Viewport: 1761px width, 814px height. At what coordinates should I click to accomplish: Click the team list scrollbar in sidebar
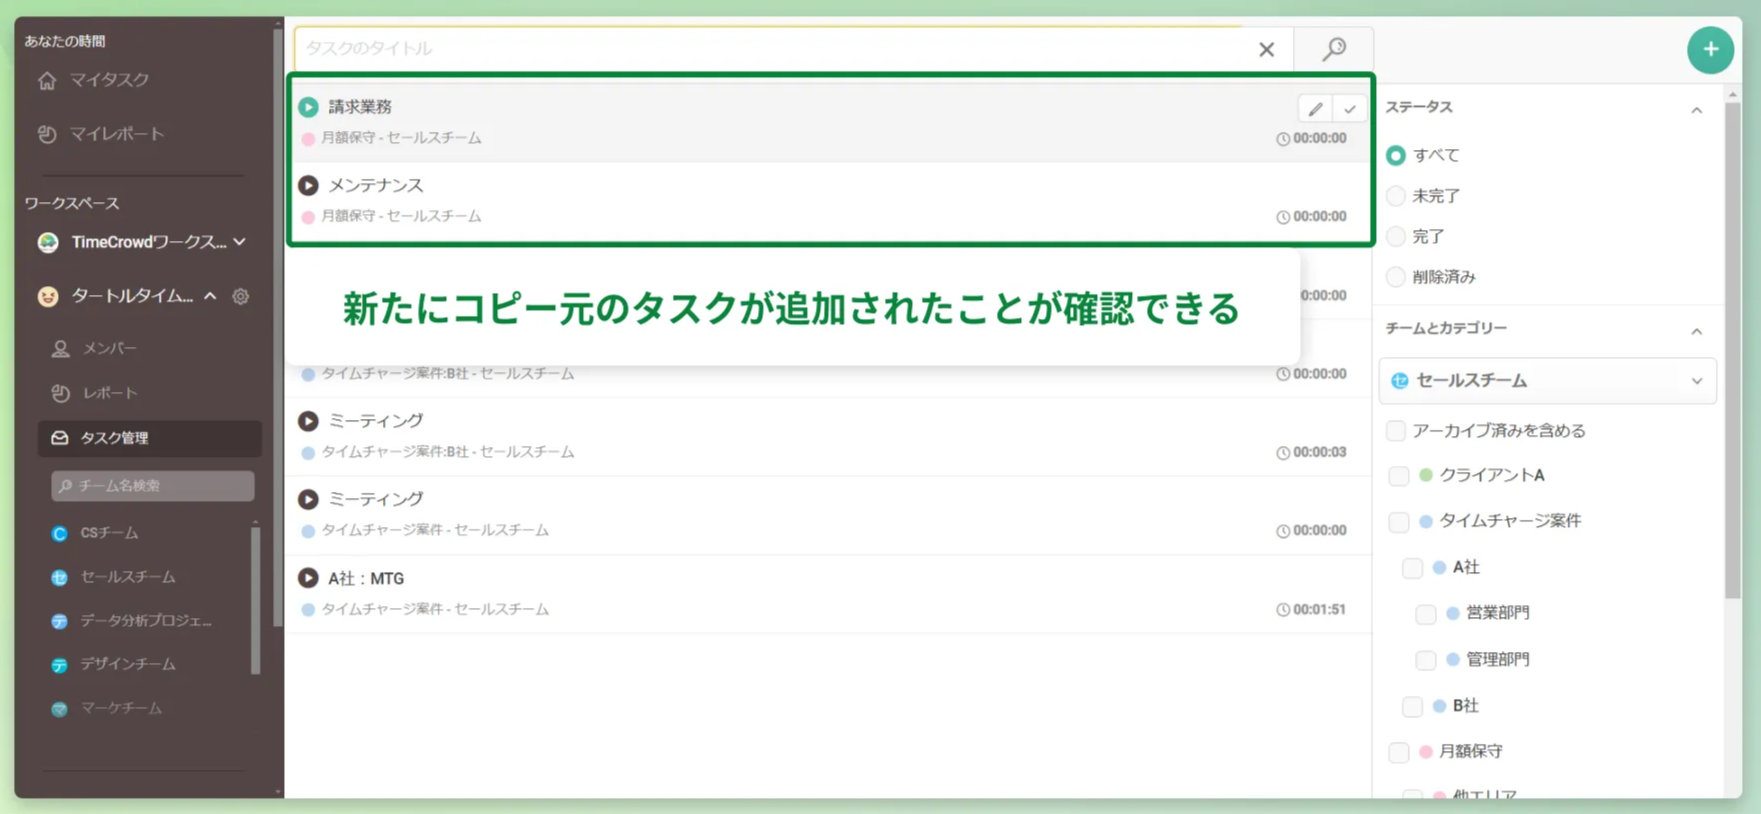[x=255, y=600]
